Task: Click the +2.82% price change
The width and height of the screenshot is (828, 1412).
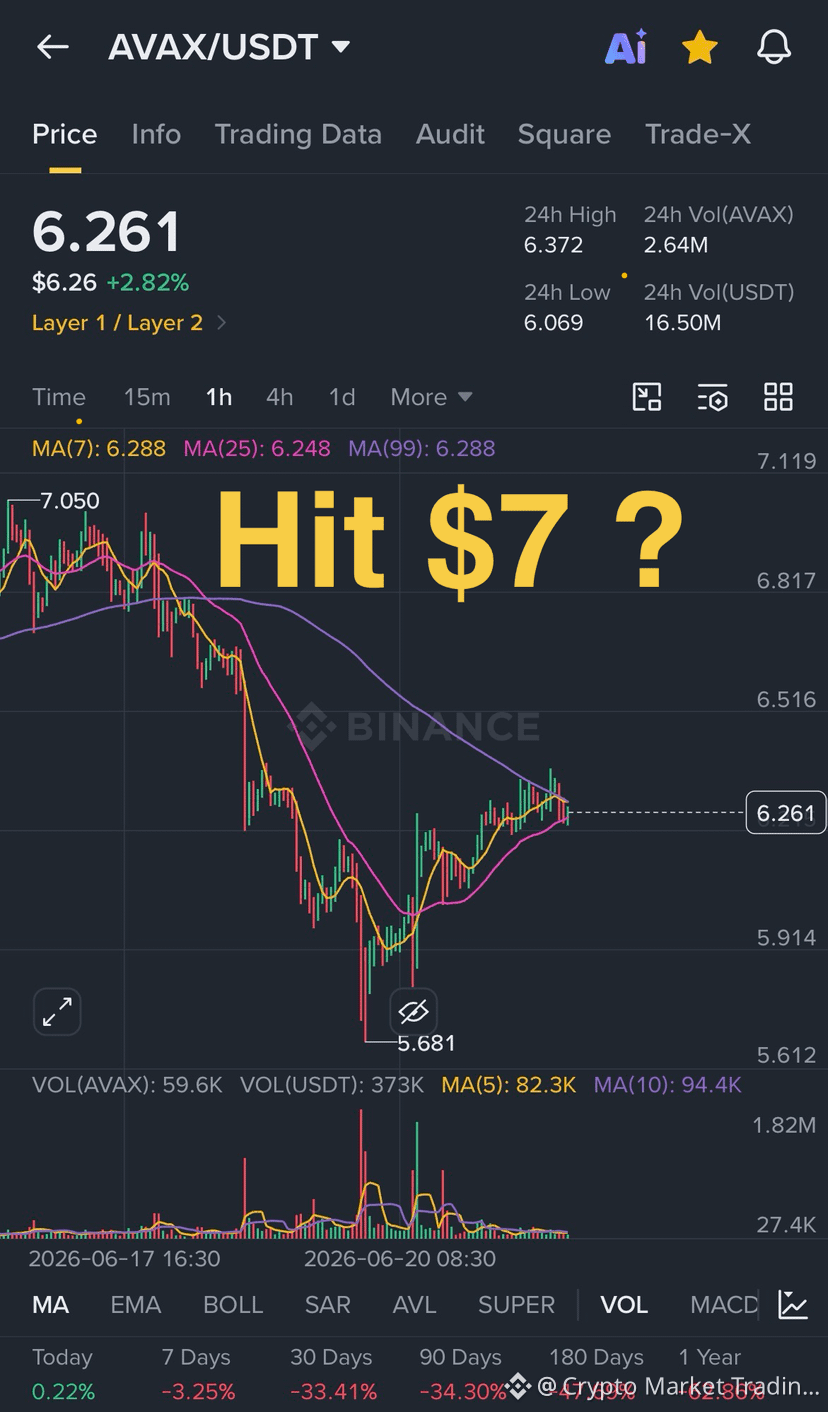Action: click(148, 283)
